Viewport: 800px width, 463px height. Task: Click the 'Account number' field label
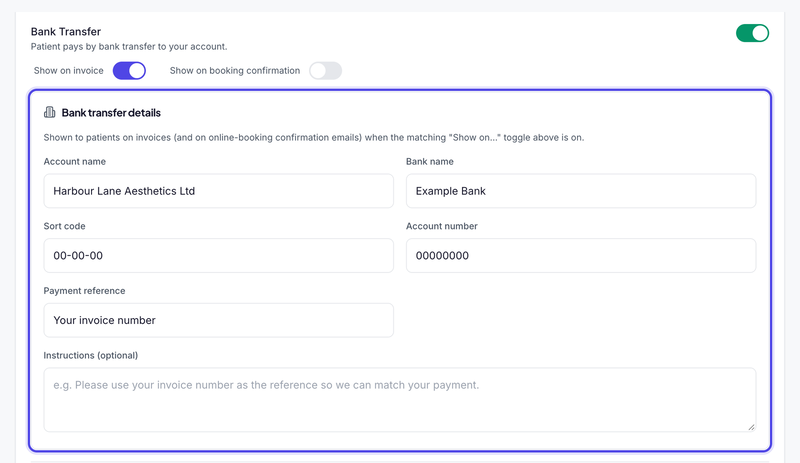pos(442,226)
